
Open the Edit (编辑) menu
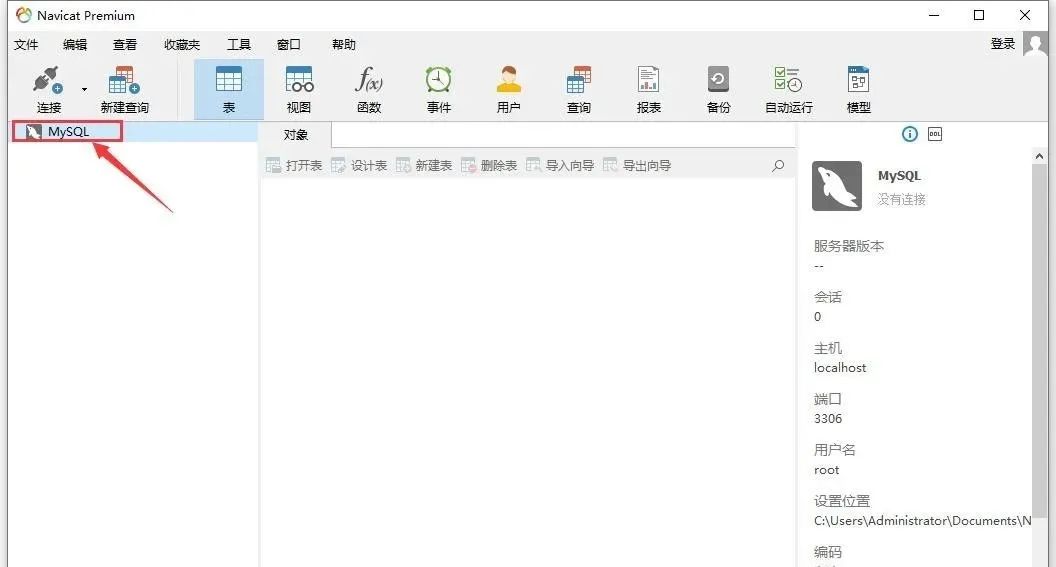(x=75, y=44)
